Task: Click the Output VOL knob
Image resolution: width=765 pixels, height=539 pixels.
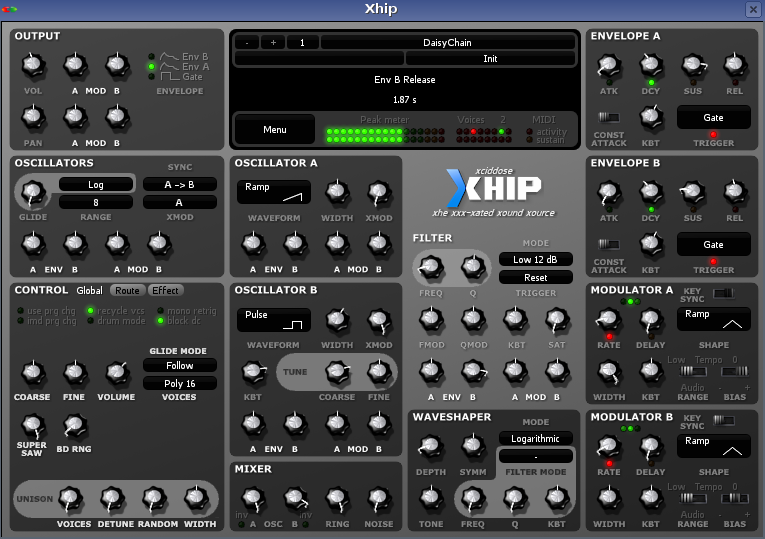Action: tap(33, 65)
